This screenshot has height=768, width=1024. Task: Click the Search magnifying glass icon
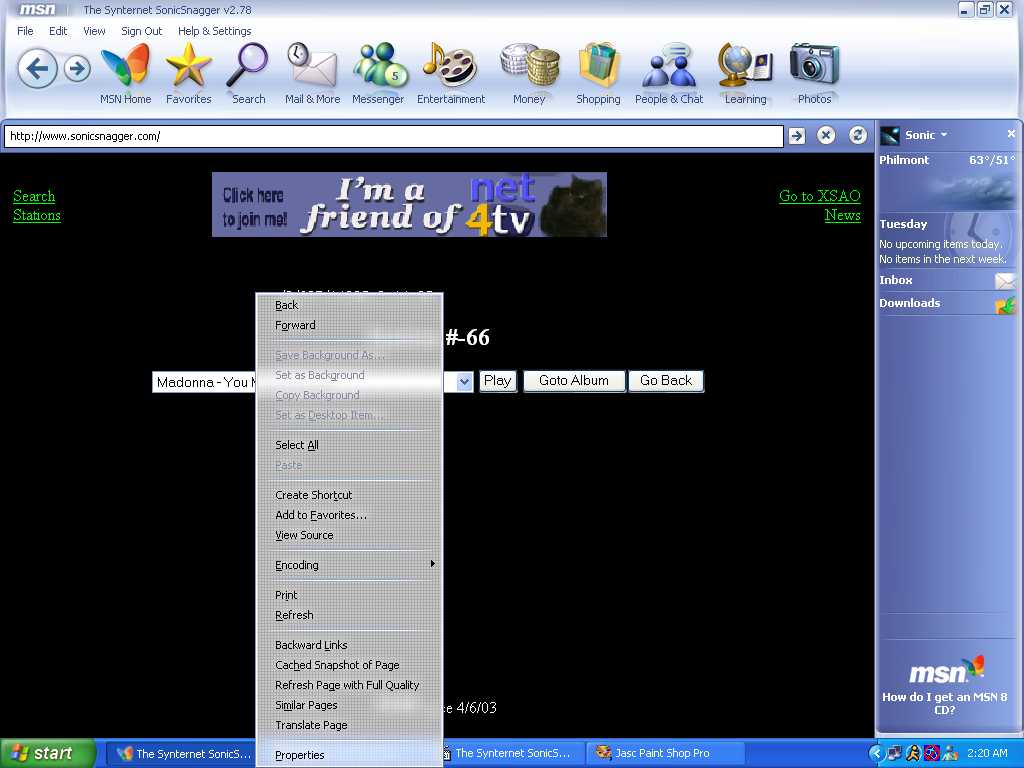[x=248, y=67]
